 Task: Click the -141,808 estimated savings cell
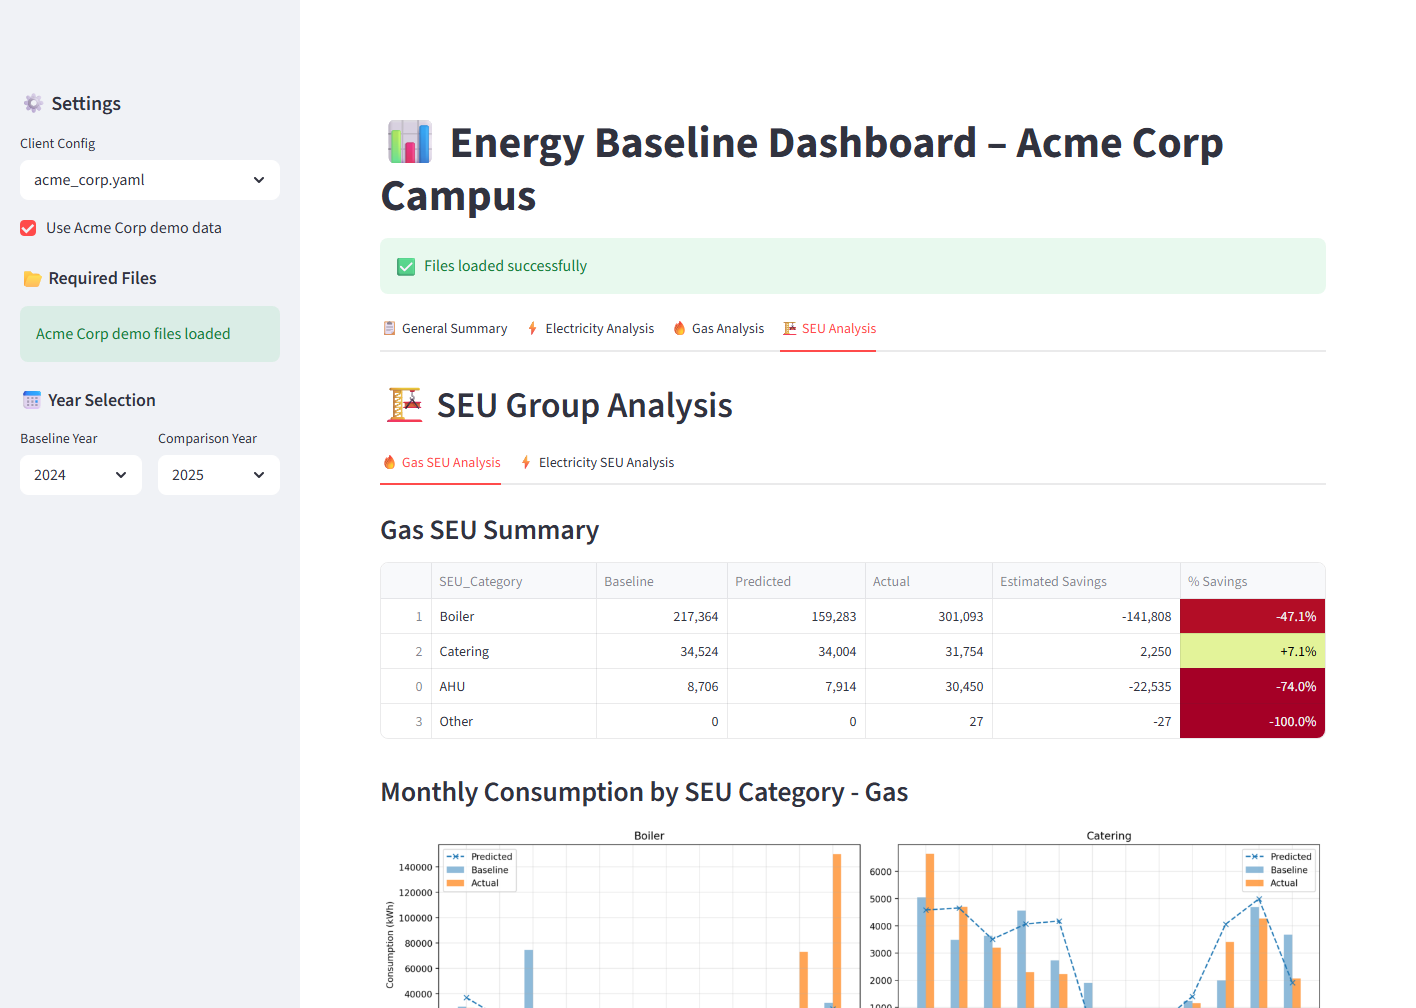tap(1086, 616)
